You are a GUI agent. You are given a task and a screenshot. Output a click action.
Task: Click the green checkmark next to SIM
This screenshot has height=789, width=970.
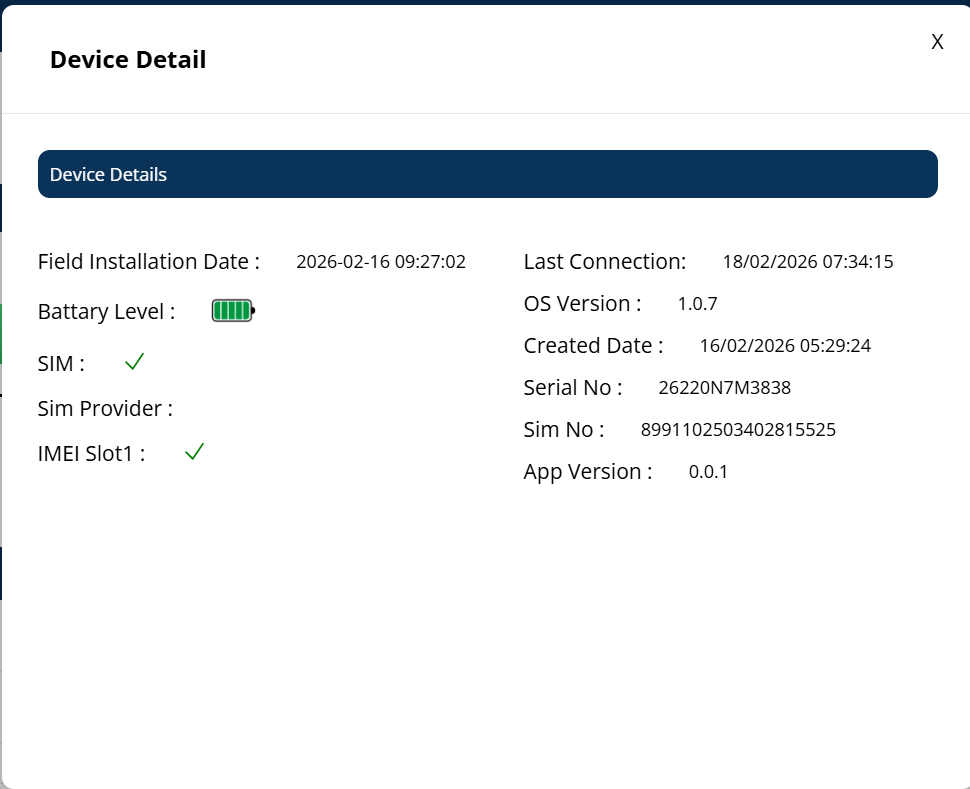(135, 362)
